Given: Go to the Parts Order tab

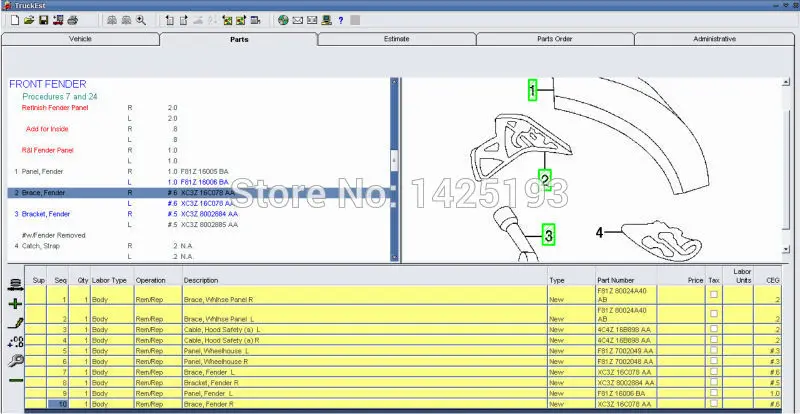Looking at the screenshot, I should coord(555,39).
